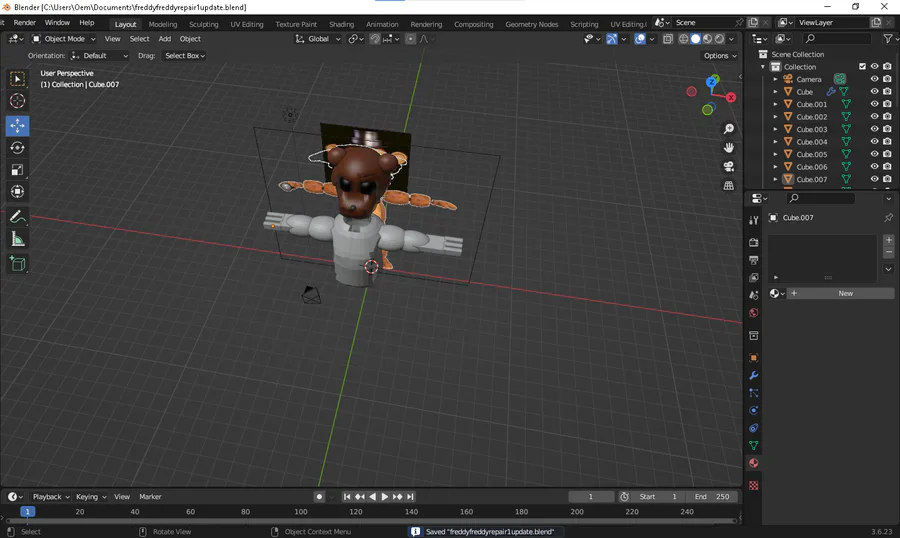Jump to the start frame
Screen dimensions: 900x538
tap(347, 497)
